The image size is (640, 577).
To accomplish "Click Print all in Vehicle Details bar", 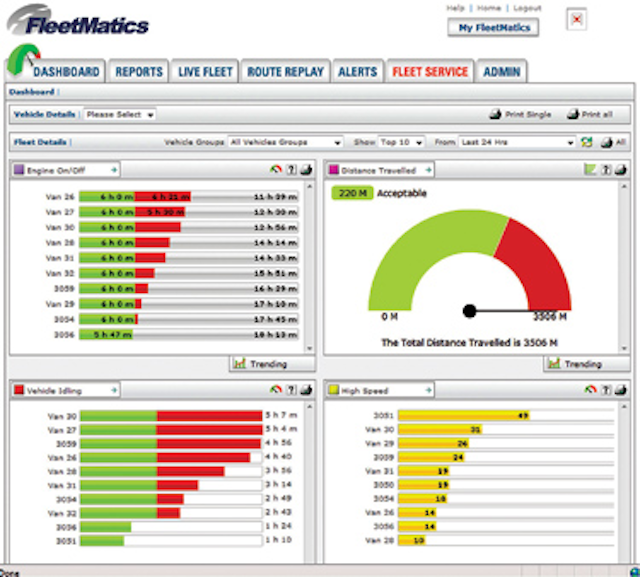I will click(590, 114).
